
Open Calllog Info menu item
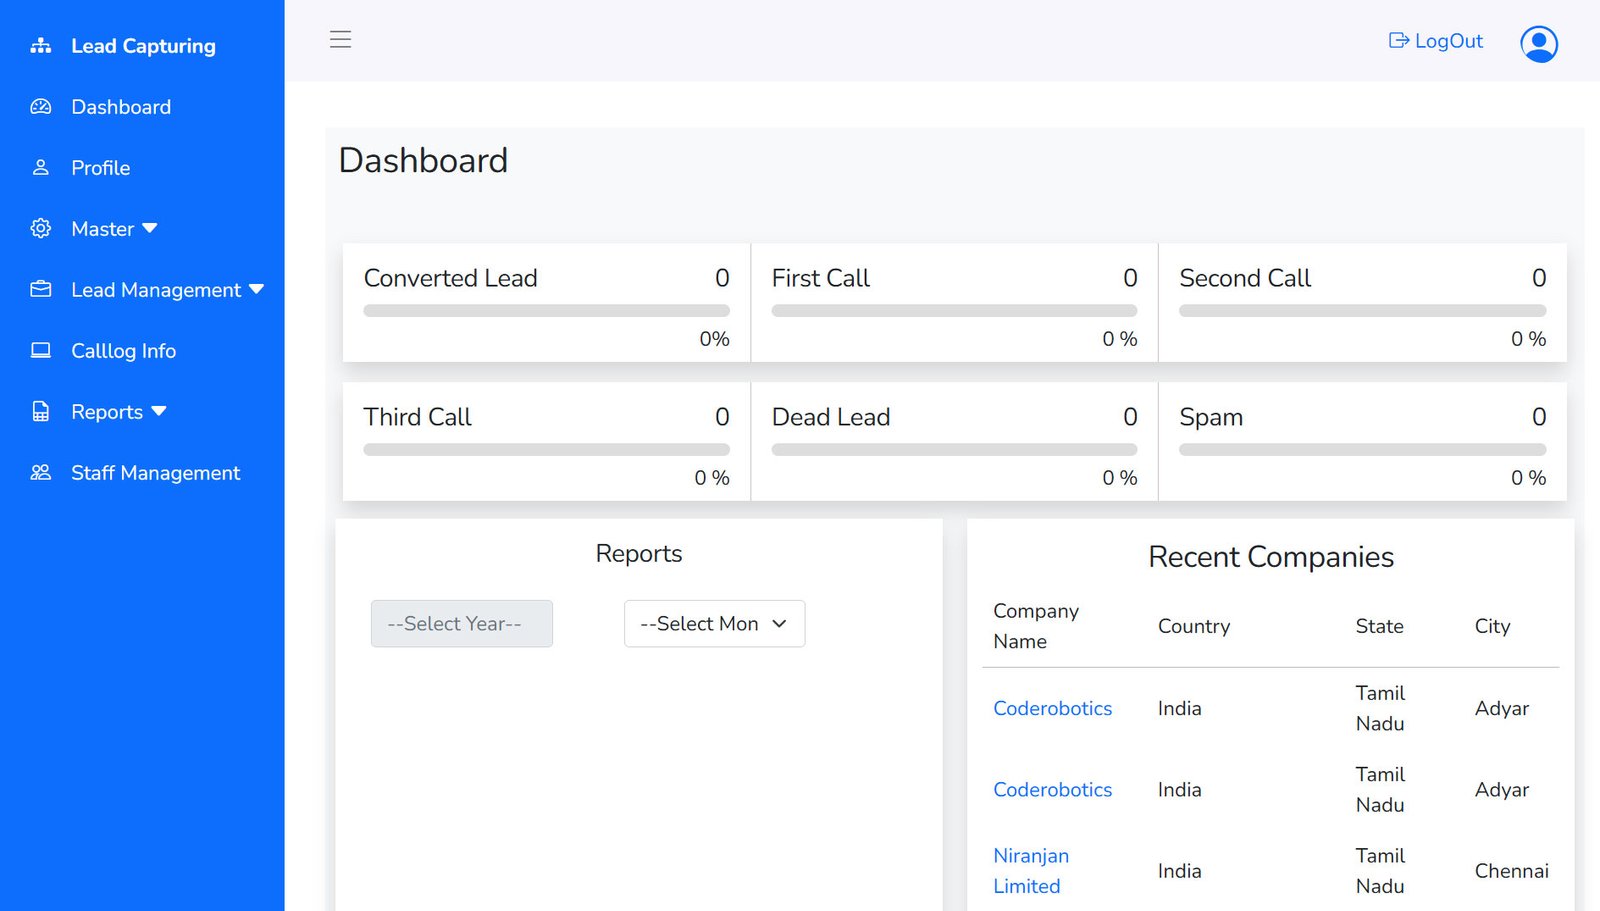coord(124,351)
